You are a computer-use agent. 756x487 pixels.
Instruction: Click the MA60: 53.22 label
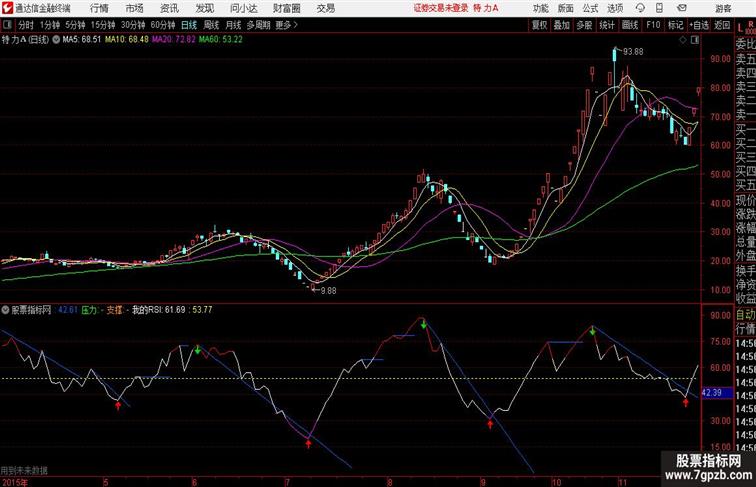[x=221, y=40]
